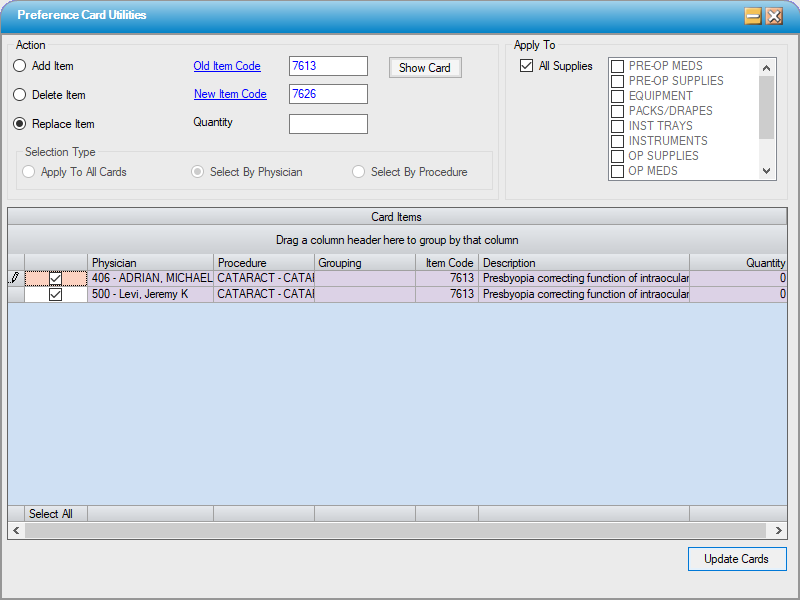Click the pencil edit icon in first row
The height and width of the screenshot is (600, 800).
pyautogui.click(x=15, y=278)
